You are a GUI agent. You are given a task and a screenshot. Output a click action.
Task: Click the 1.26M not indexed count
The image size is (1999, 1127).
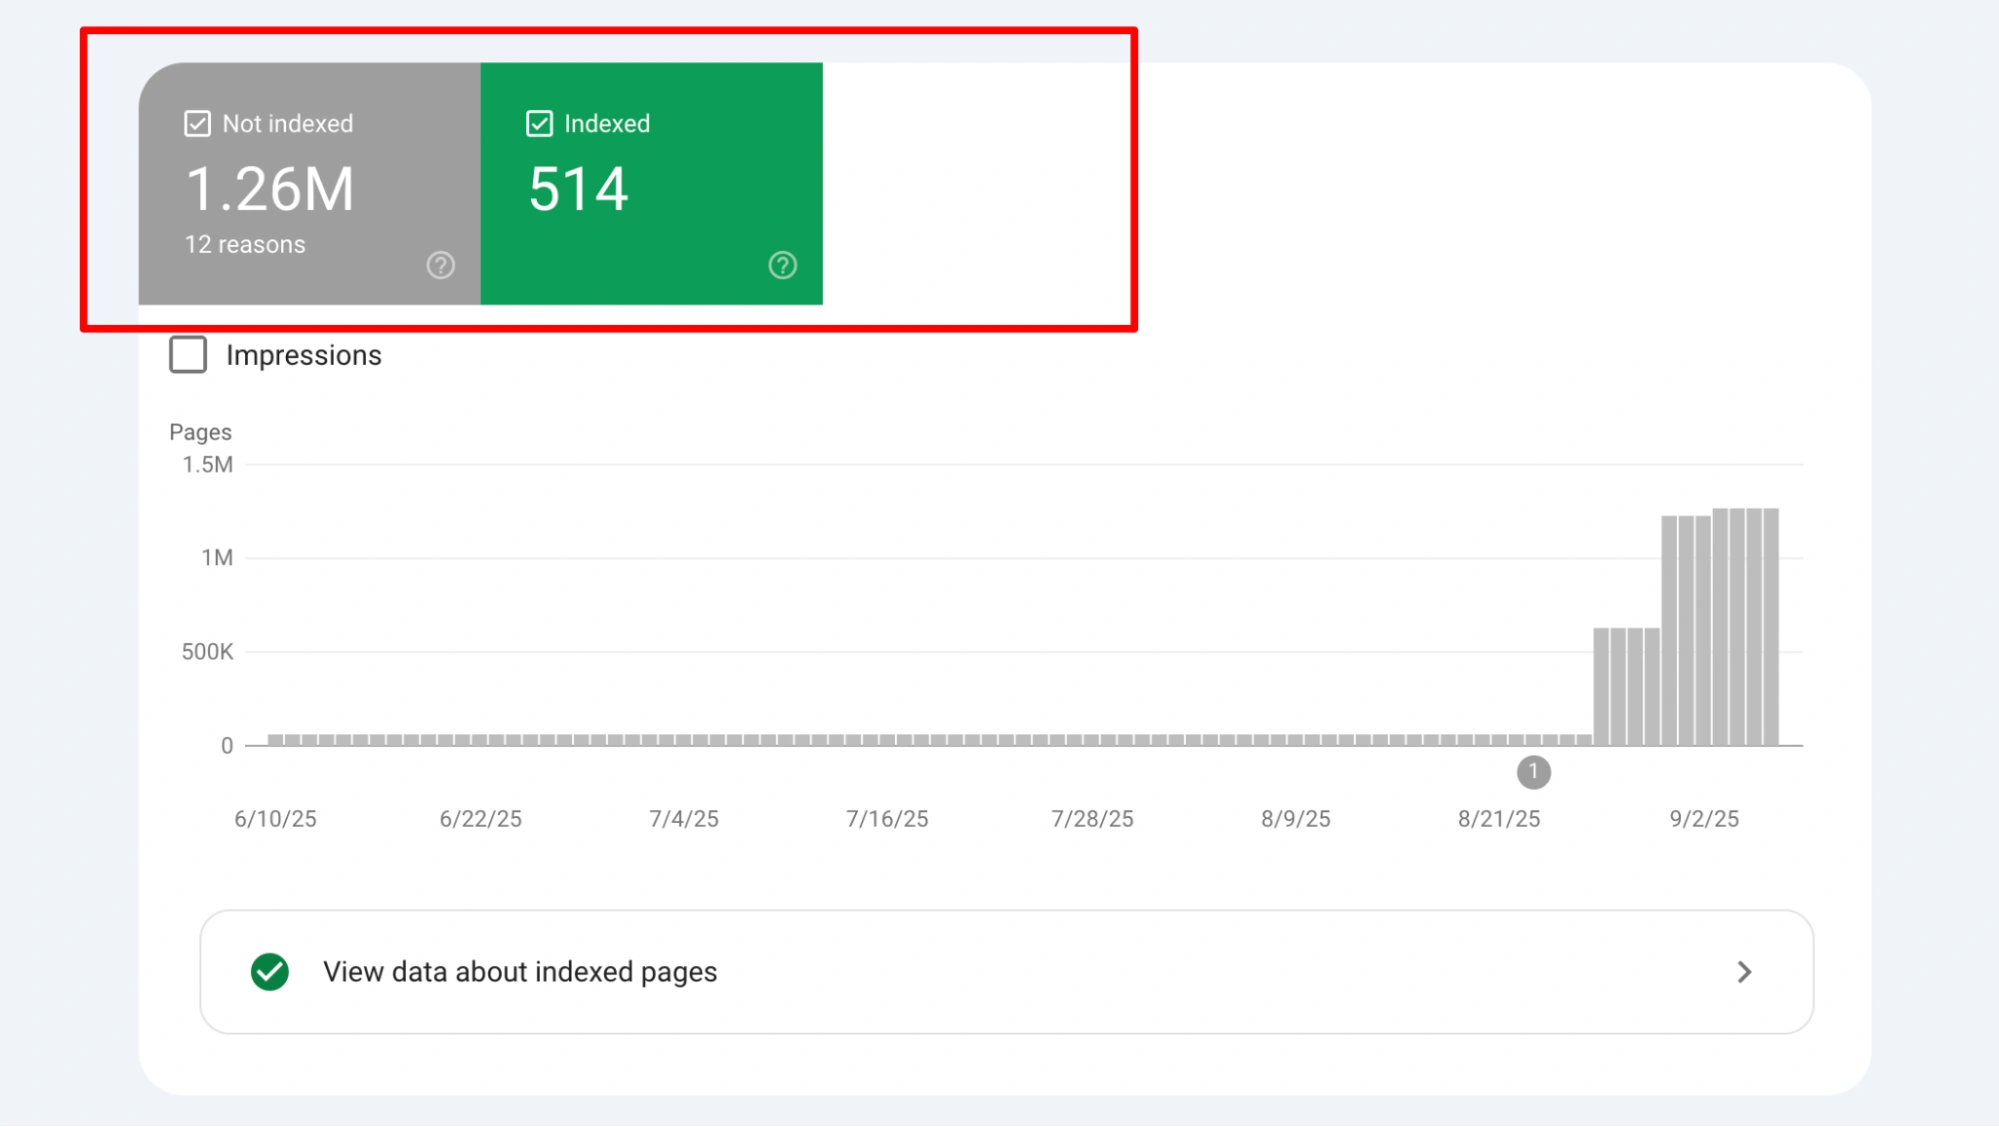pos(270,189)
